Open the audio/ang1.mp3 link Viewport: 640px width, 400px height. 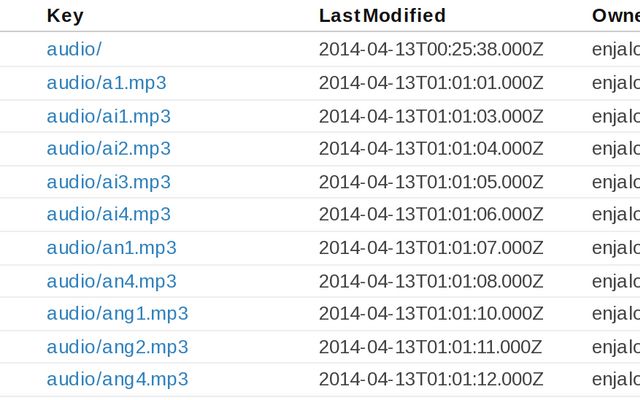117,314
